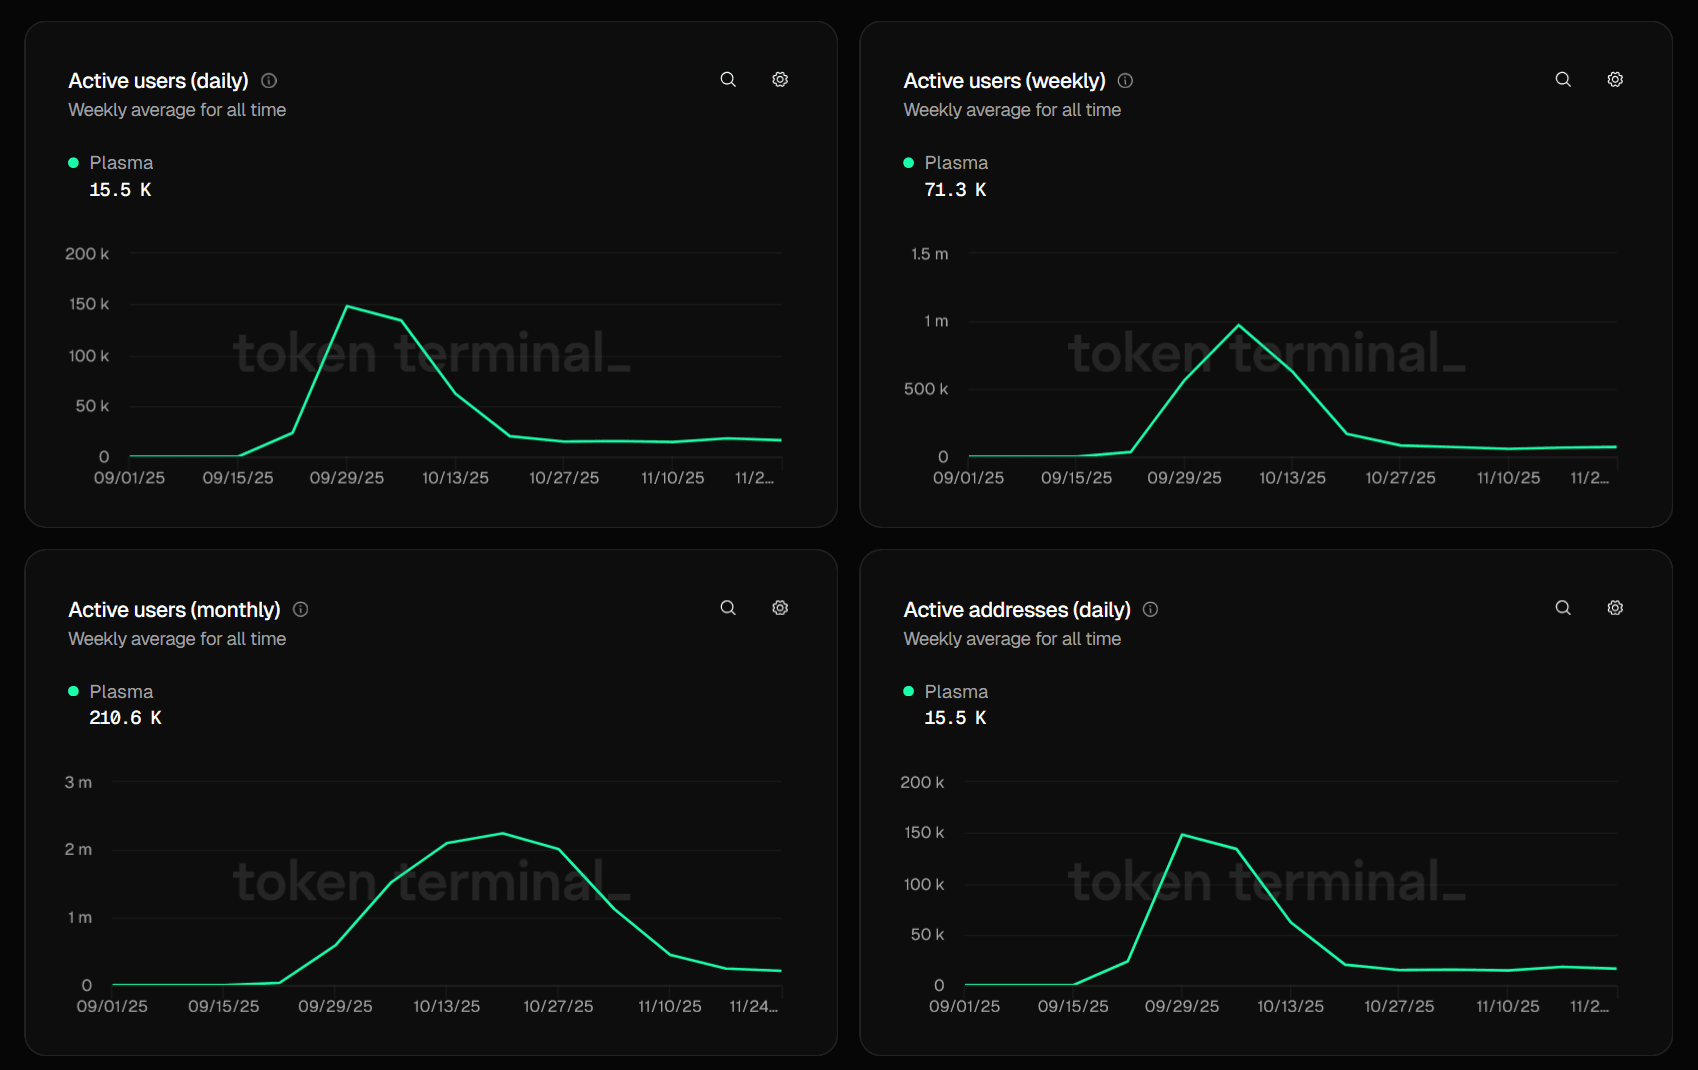Show info tooltip for Active users (daily)

(269, 81)
